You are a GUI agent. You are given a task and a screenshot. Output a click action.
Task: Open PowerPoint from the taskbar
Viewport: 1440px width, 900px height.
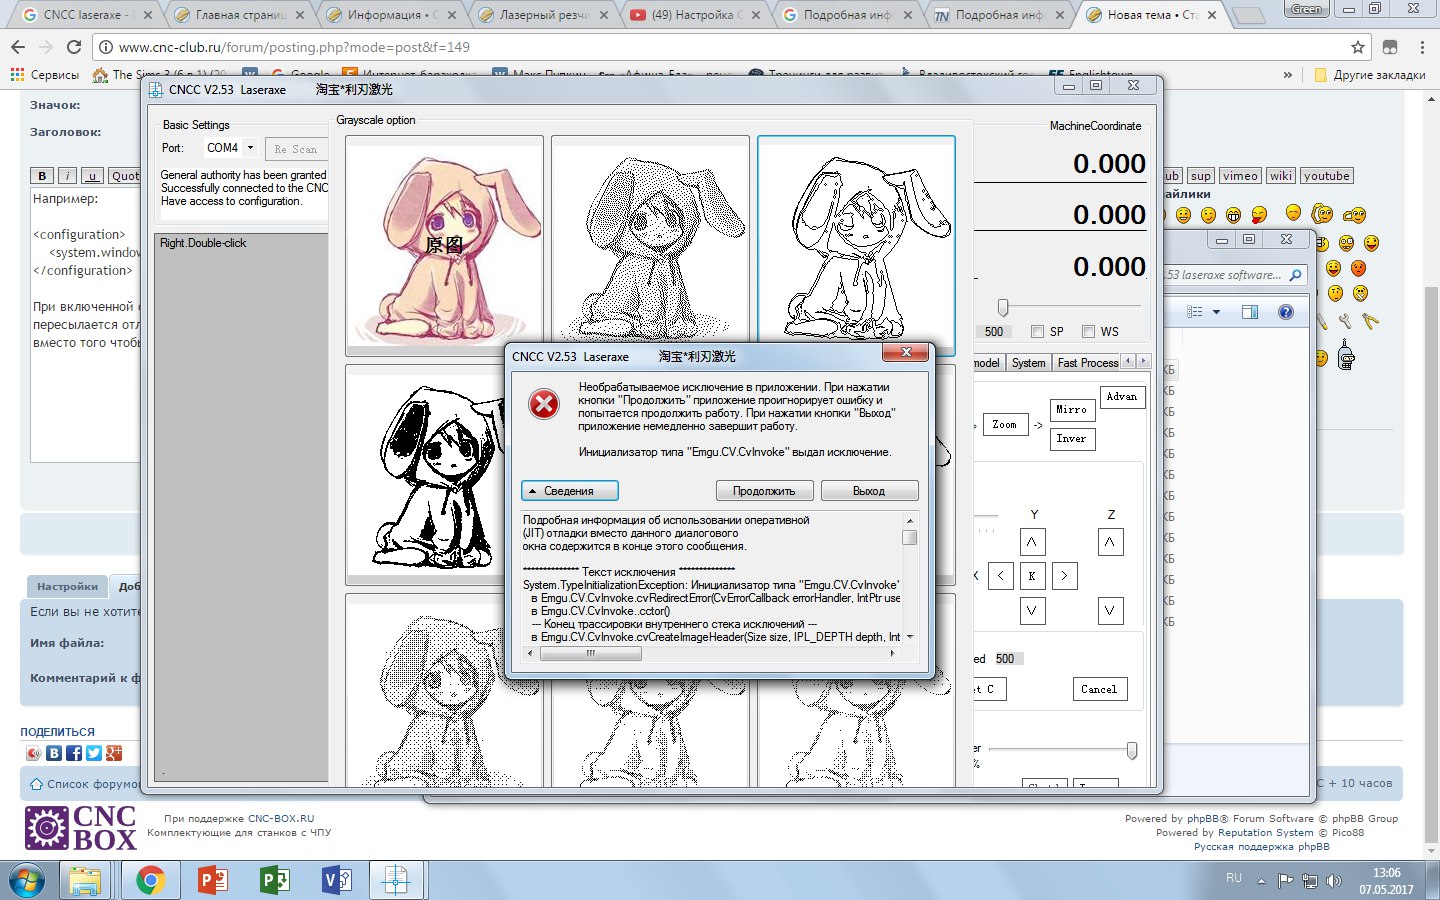(x=213, y=881)
